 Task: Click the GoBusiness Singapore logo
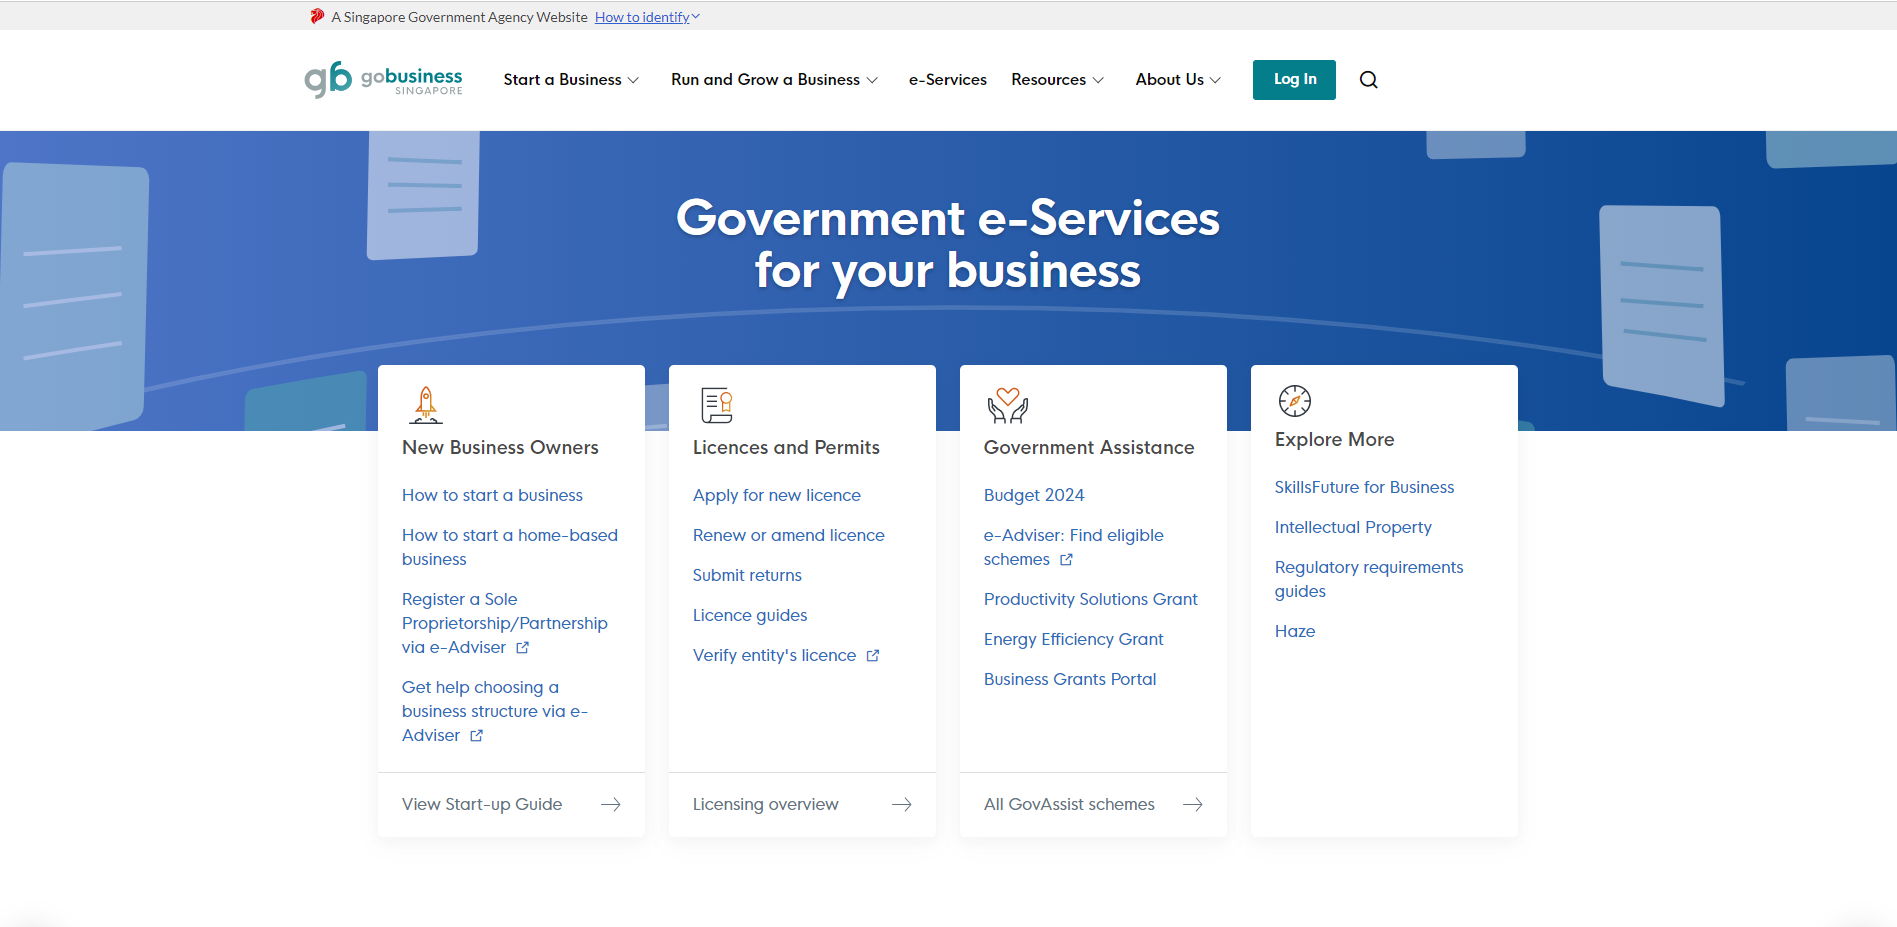click(383, 79)
